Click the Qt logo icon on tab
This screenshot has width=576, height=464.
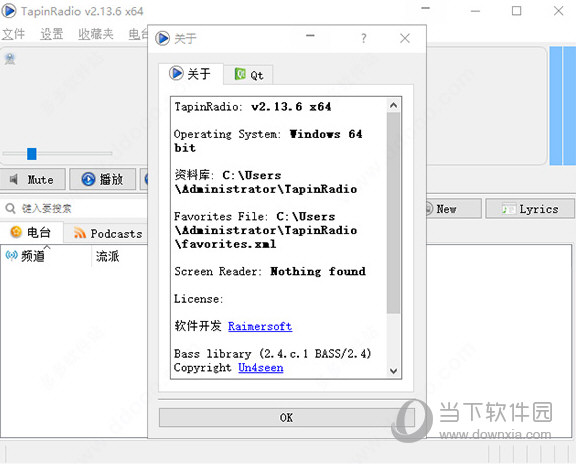tap(240, 74)
